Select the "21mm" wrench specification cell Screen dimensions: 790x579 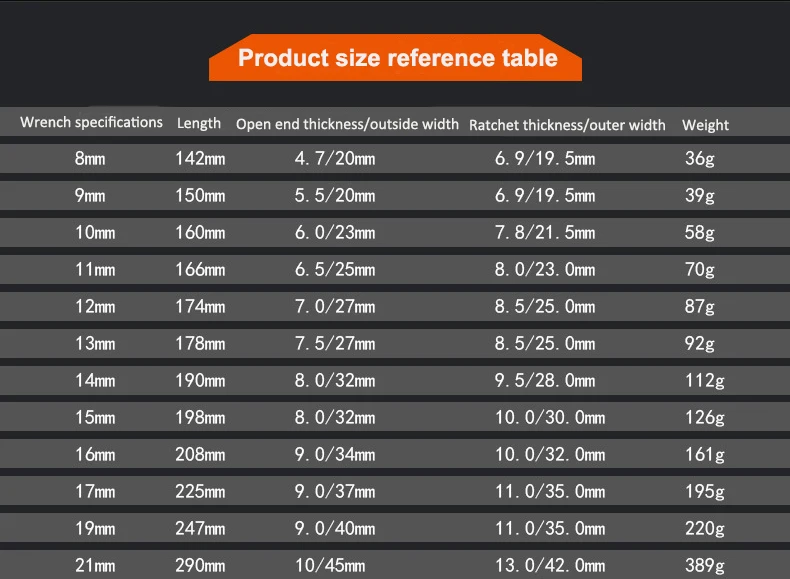point(95,565)
